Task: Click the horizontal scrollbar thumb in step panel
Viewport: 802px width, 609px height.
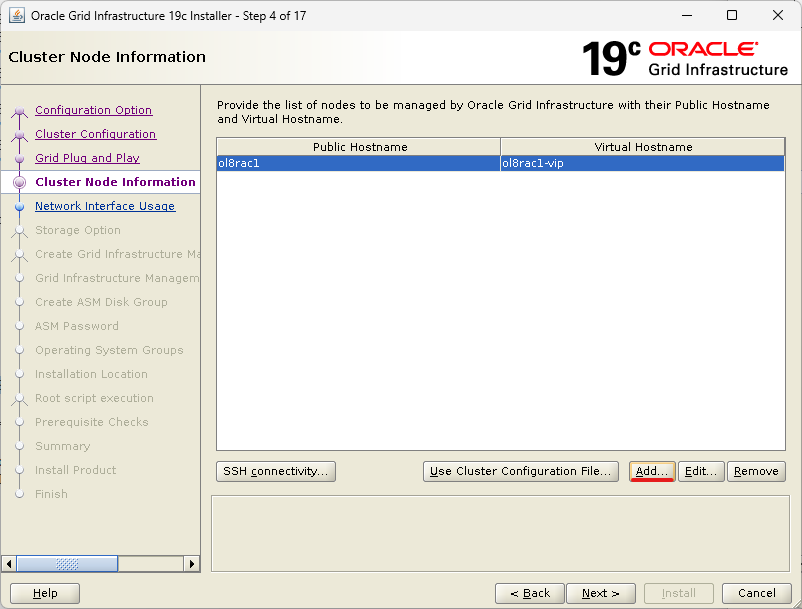Action: pyautogui.click(x=67, y=564)
